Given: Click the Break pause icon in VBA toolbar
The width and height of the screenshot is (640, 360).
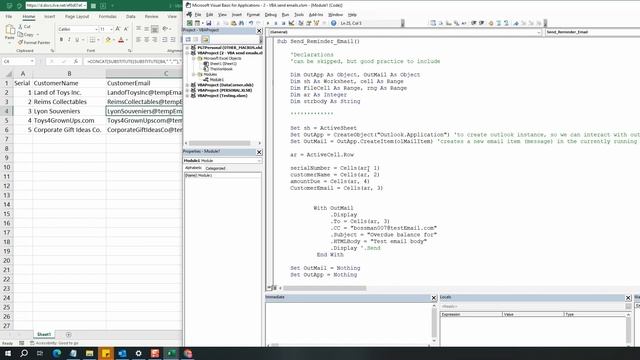Looking at the screenshot, I should [276, 23].
